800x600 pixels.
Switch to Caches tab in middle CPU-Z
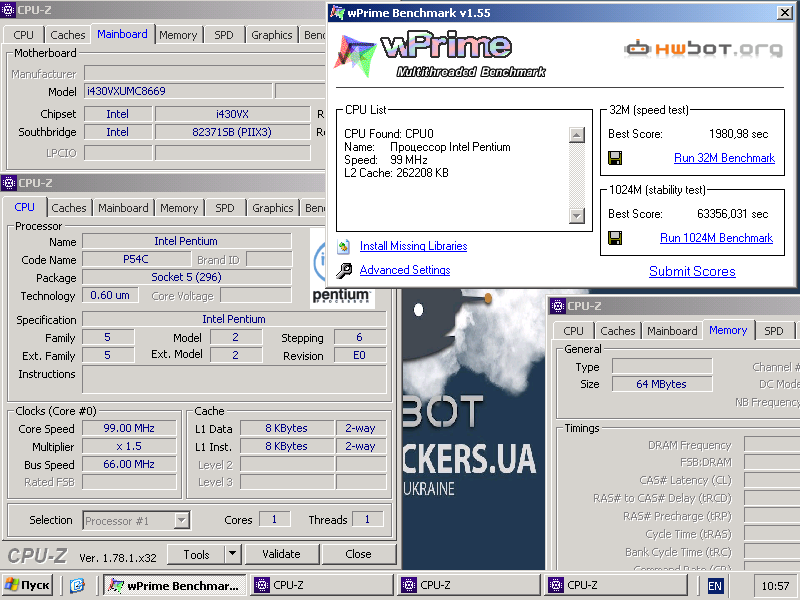(x=69, y=208)
